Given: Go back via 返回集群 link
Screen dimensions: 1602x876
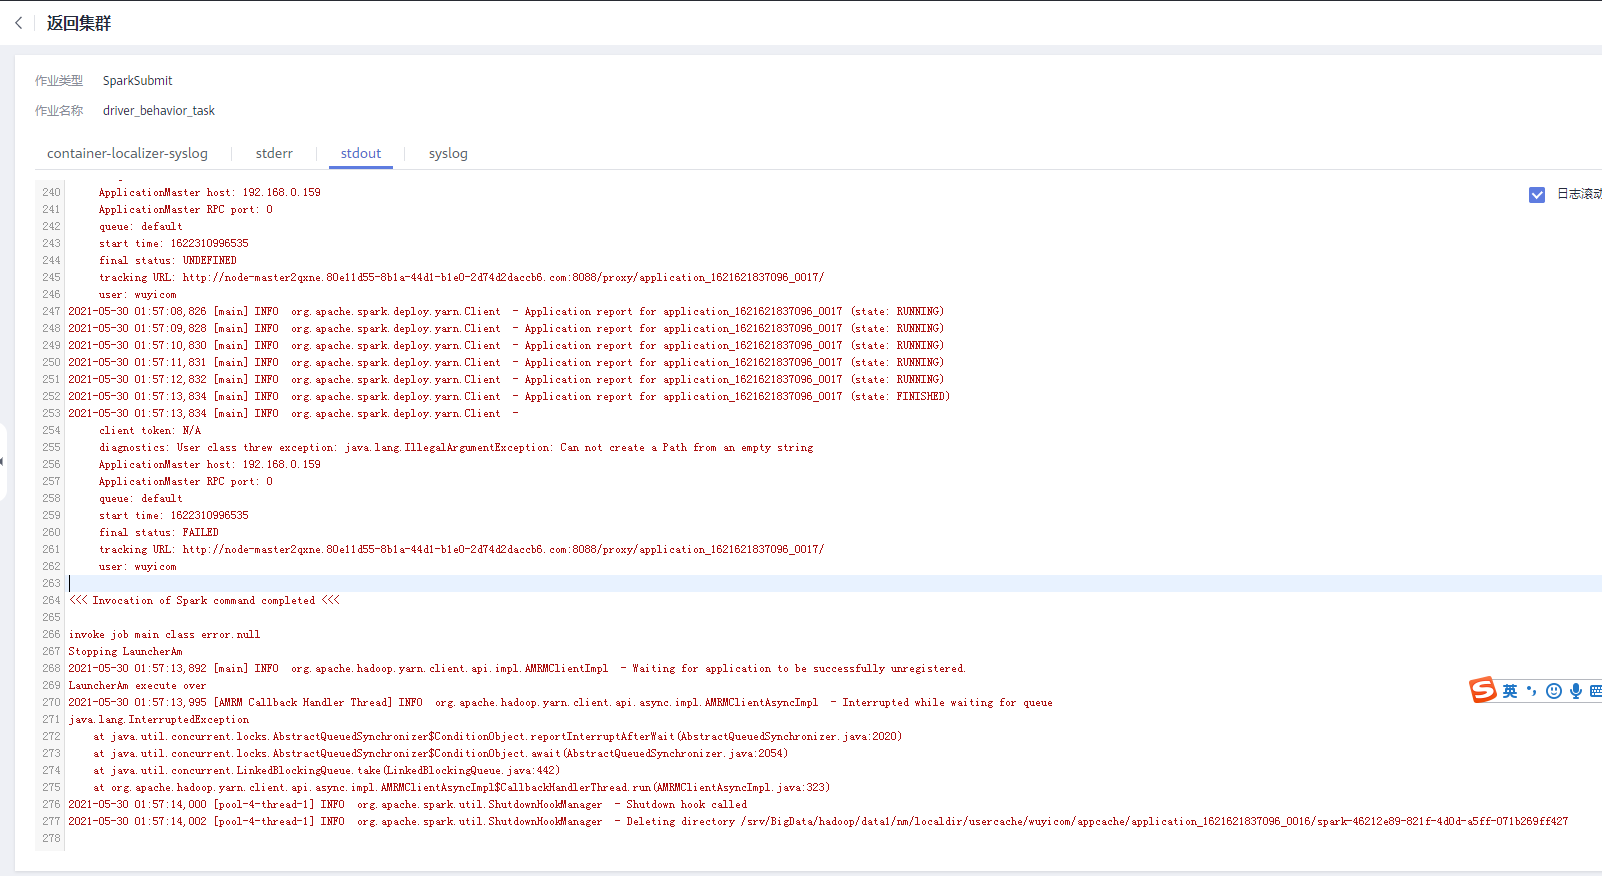Looking at the screenshot, I should click(x=79, y=23).
